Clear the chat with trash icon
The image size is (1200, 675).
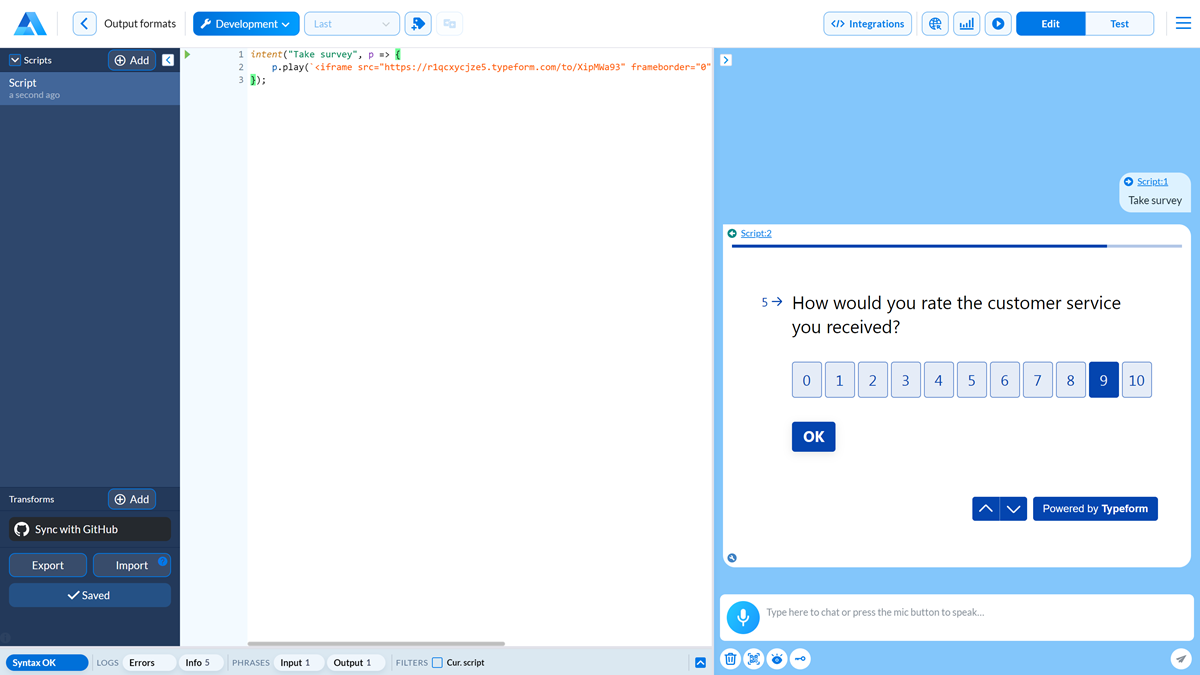pyautogui.click(x=731, y=659)
